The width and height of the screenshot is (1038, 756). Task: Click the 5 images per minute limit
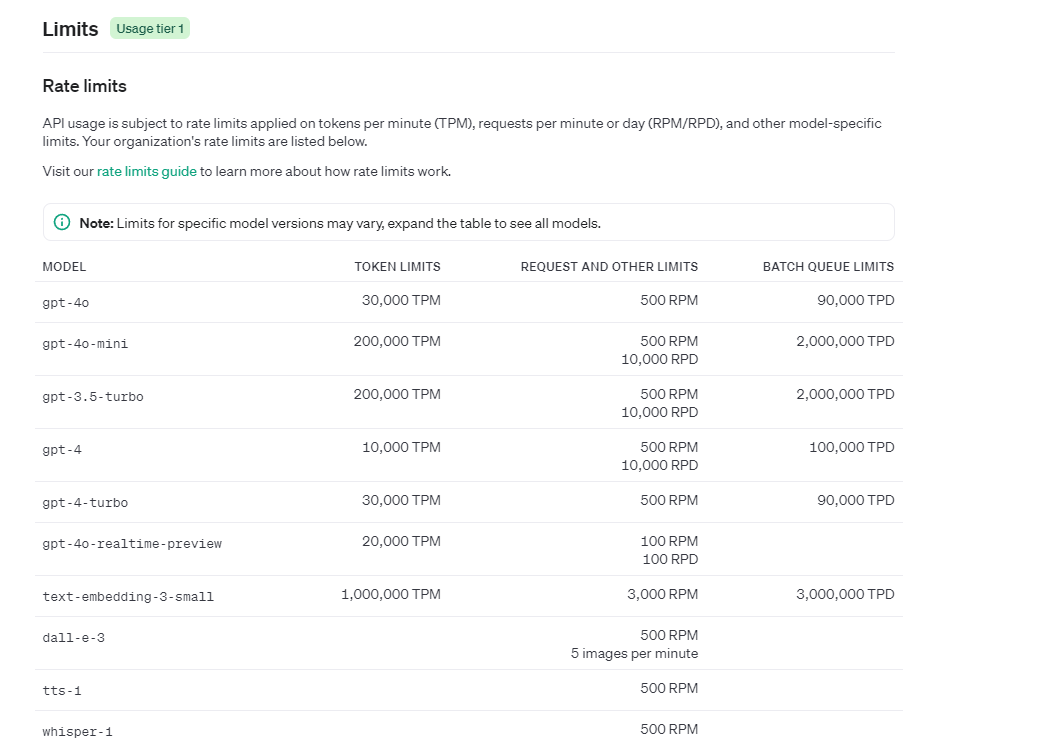(634, 654)
